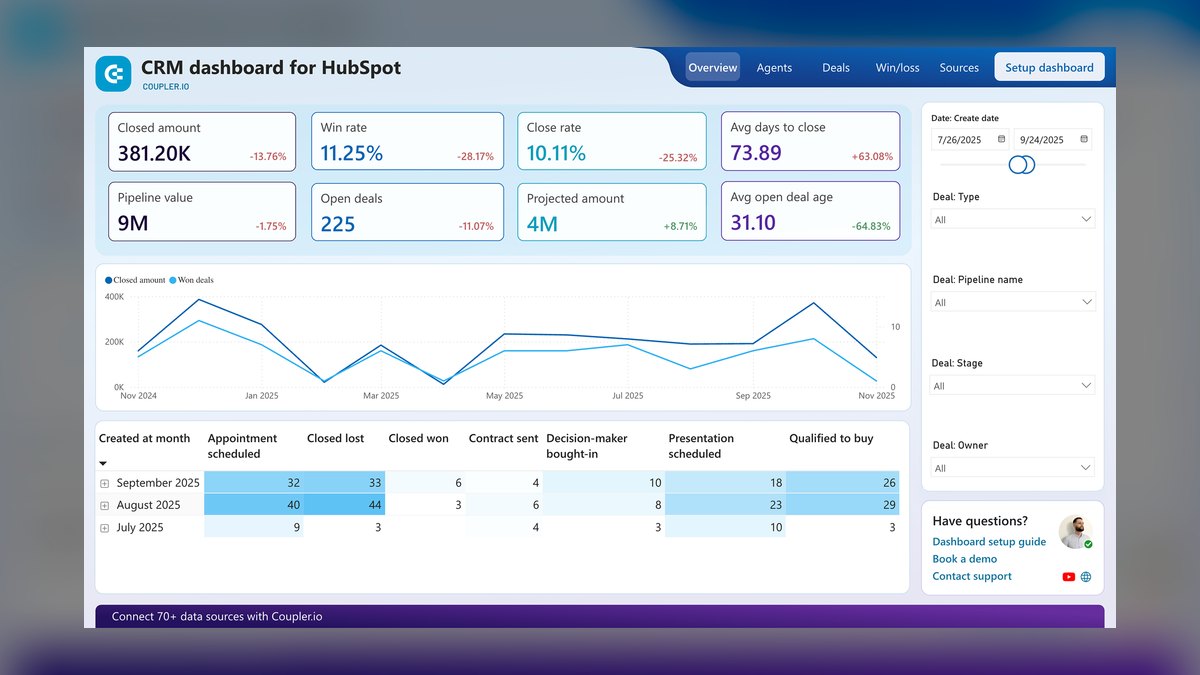1200x675 pixels.
Task: Open the Dashboard setup guide link
Action: click(x=989, y=542)
